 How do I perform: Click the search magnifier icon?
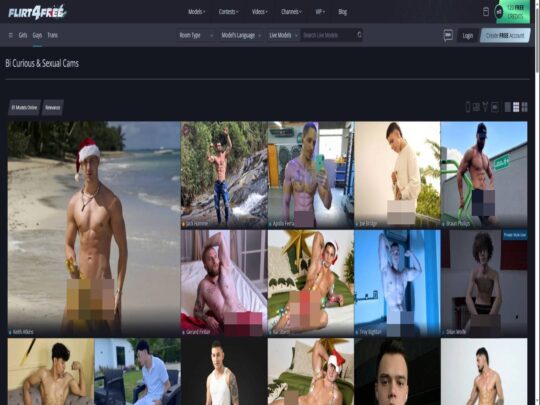[359, 35]
